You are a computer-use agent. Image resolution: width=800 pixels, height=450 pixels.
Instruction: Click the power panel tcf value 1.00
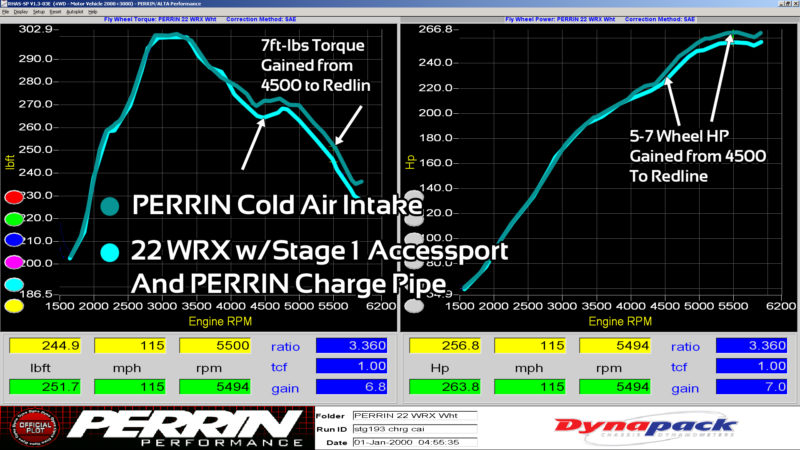coord(751,366)
